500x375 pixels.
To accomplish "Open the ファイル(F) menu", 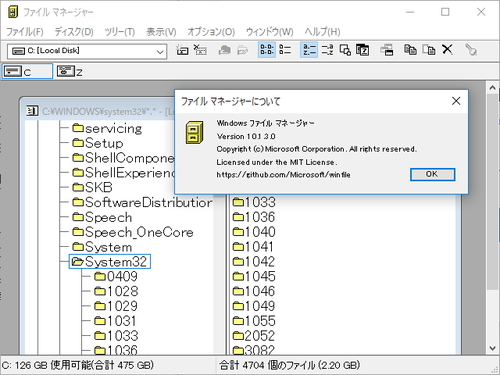I will 25,32.
